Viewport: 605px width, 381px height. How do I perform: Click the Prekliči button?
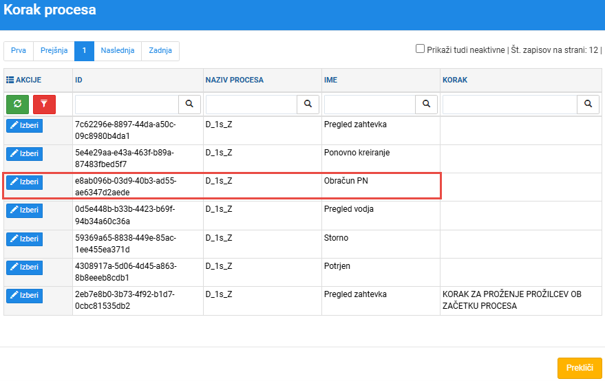click(580, 368)
